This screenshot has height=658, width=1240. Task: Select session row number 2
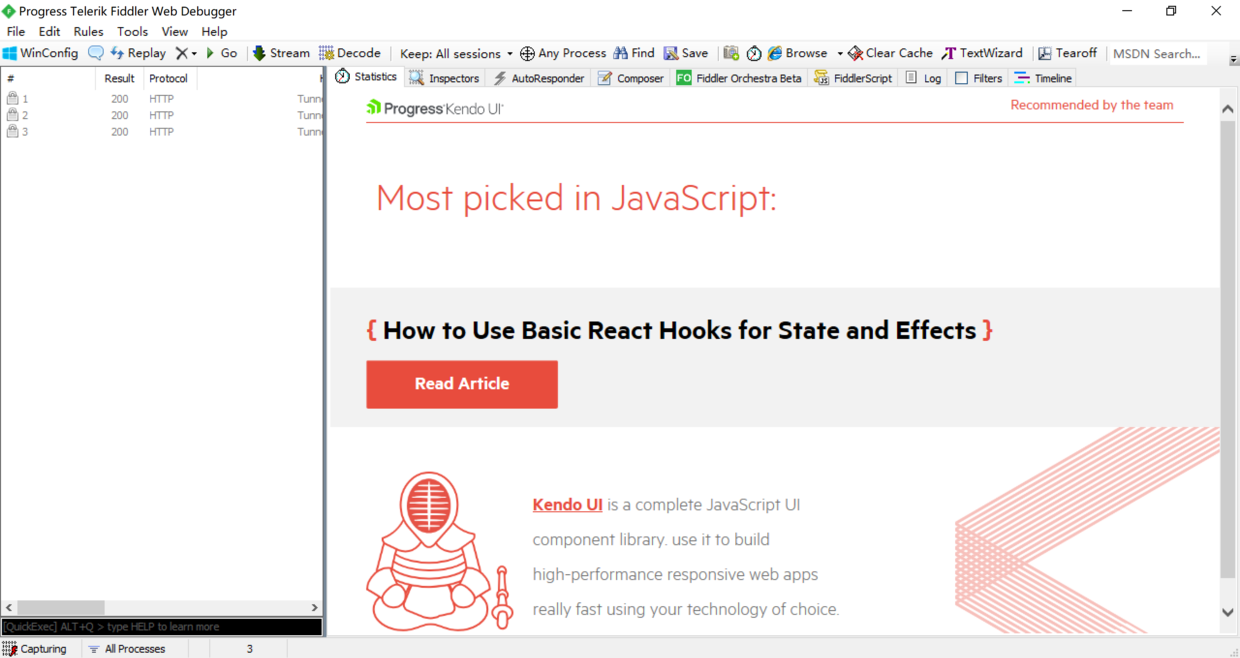tap(162, 115)
